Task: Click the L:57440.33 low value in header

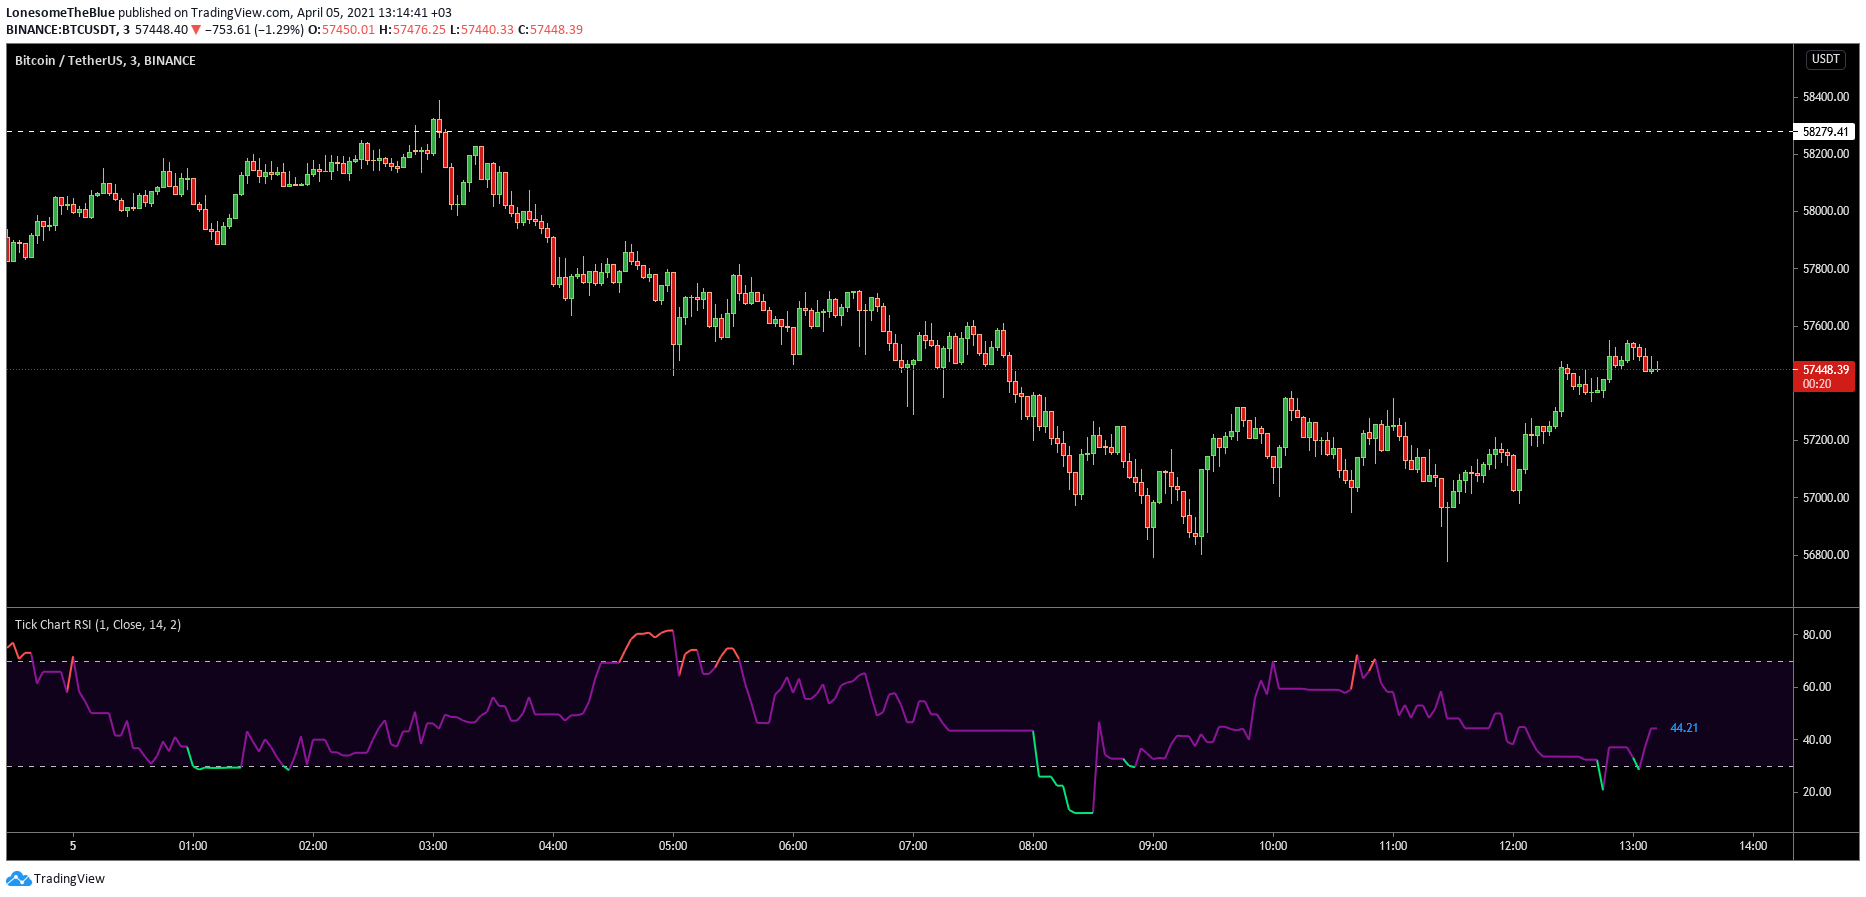Action: [x=481, y=30]
